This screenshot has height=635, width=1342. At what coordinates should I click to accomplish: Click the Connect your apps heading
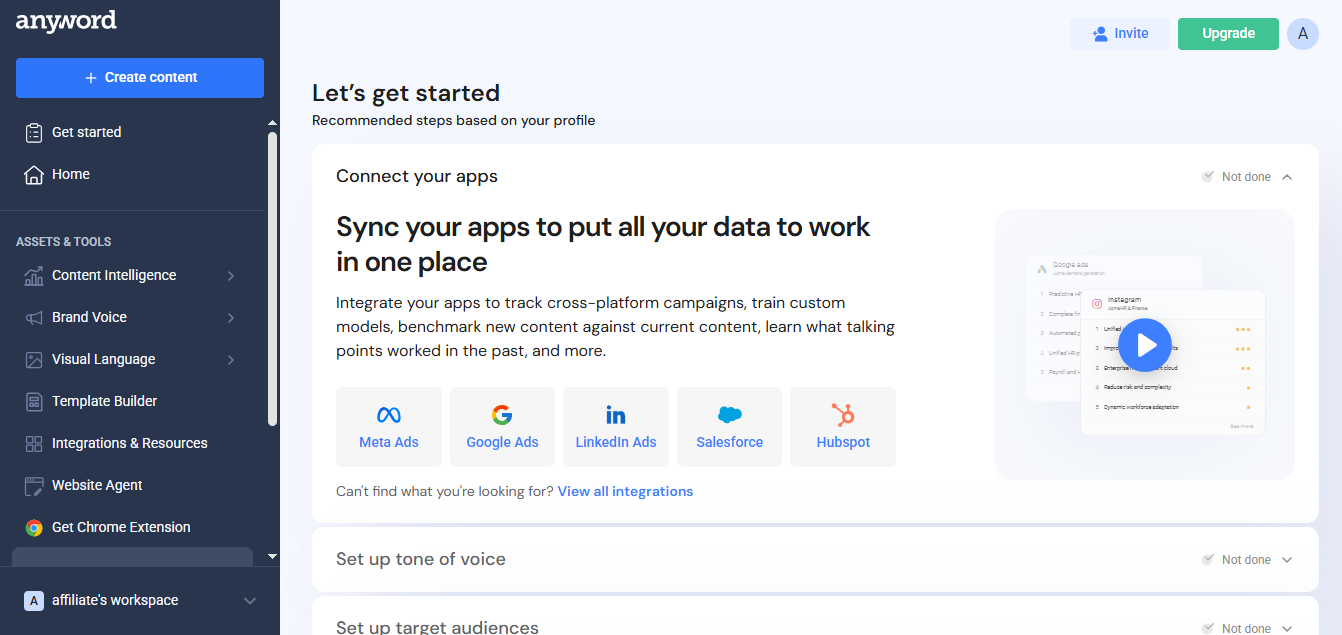tap(417, 176)
